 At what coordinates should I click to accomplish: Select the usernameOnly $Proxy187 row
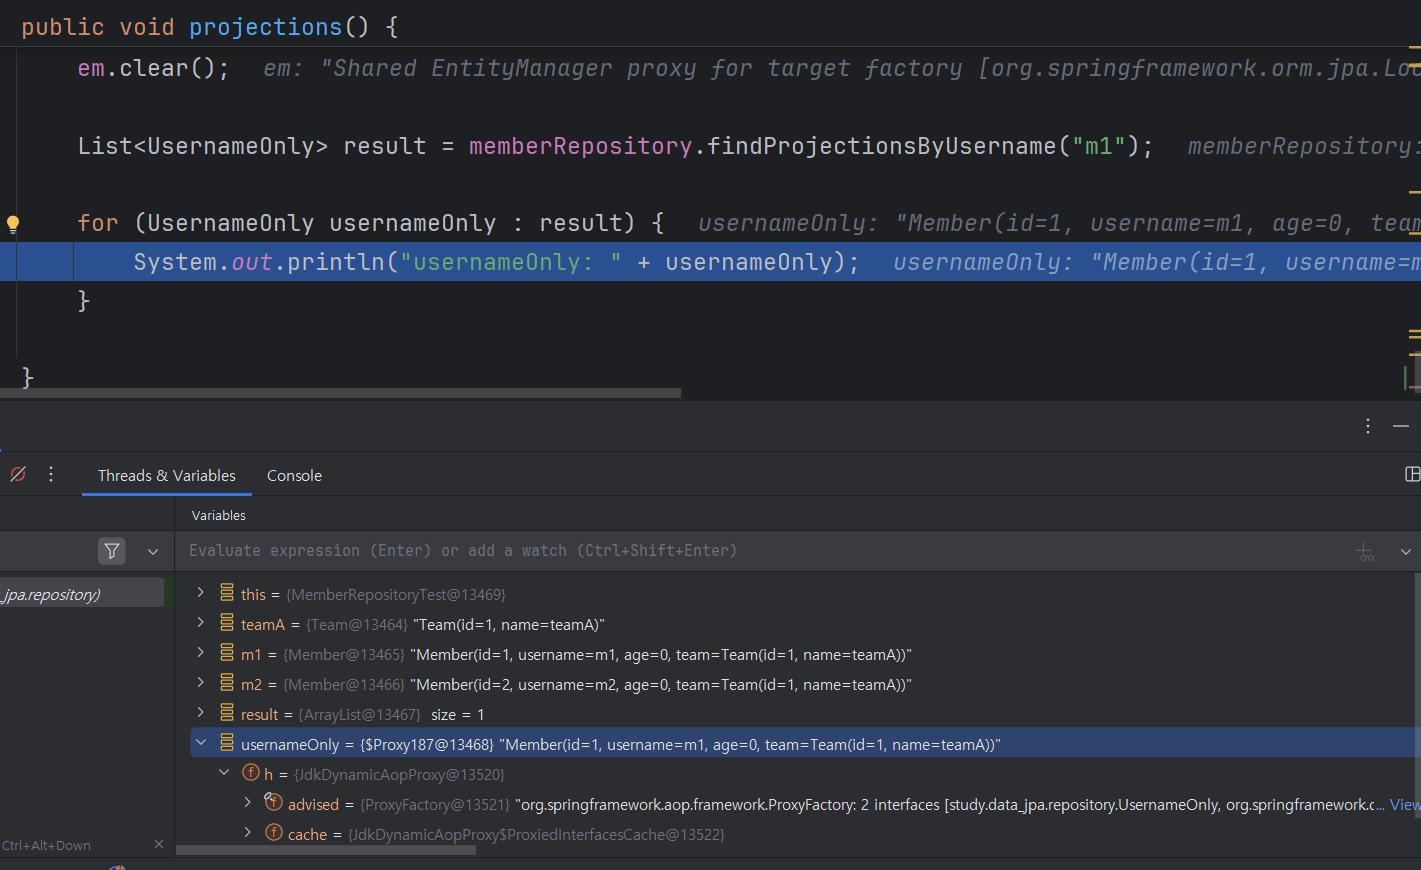803,743
